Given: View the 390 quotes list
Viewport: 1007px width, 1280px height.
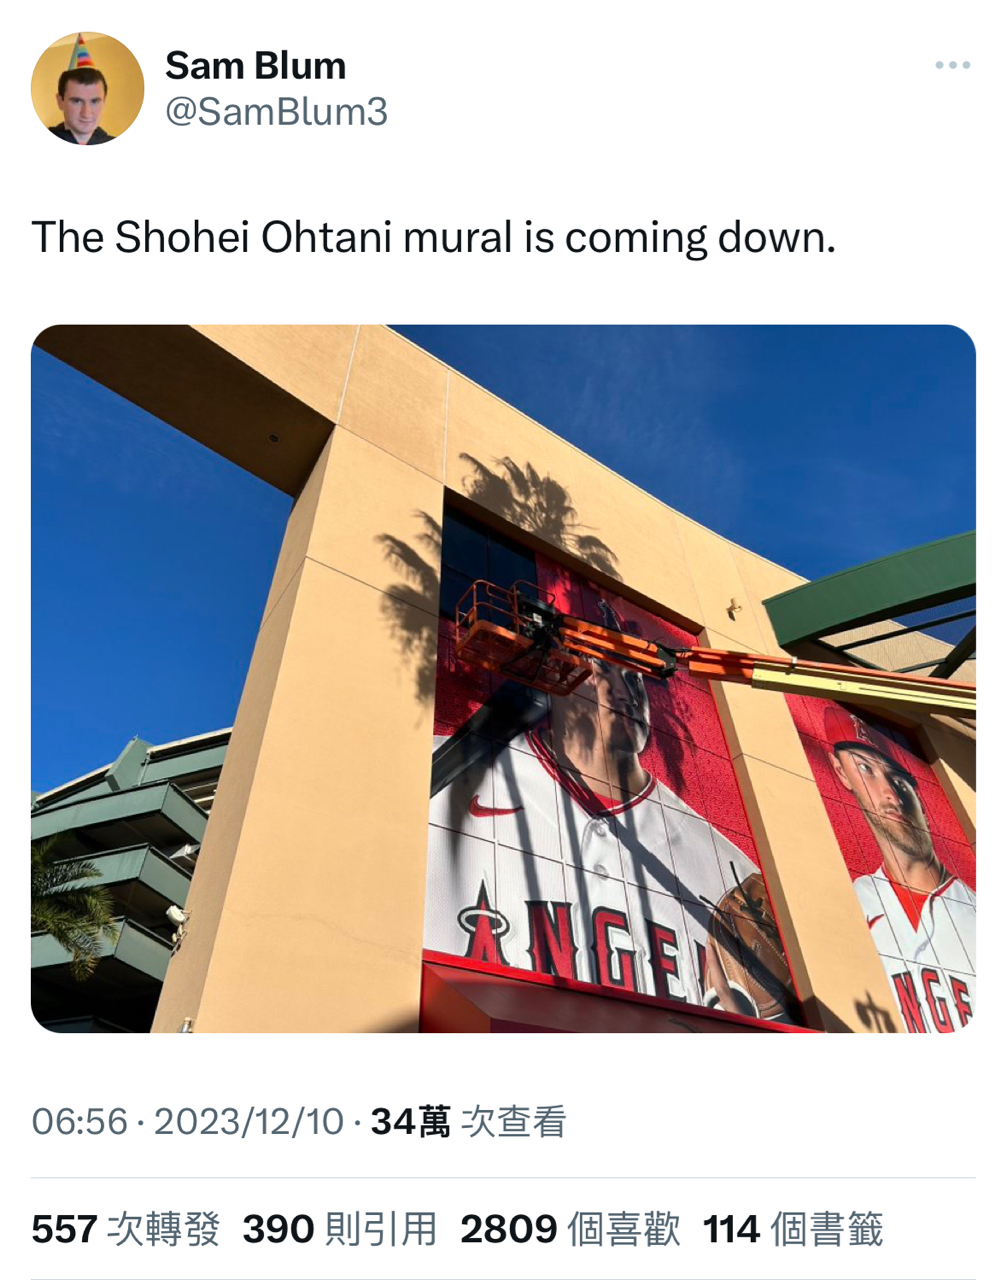Looking at the screenshot, I should coord(340,1229).
